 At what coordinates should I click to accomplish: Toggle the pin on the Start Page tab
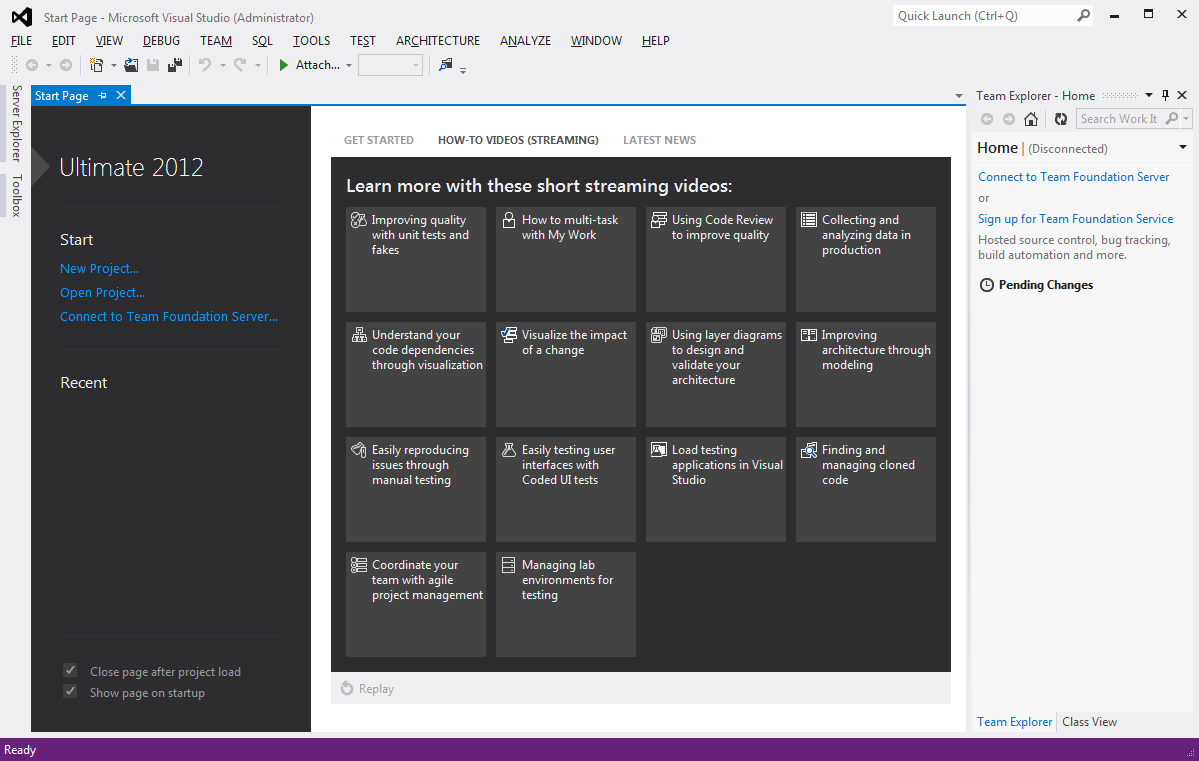point(103,94)
